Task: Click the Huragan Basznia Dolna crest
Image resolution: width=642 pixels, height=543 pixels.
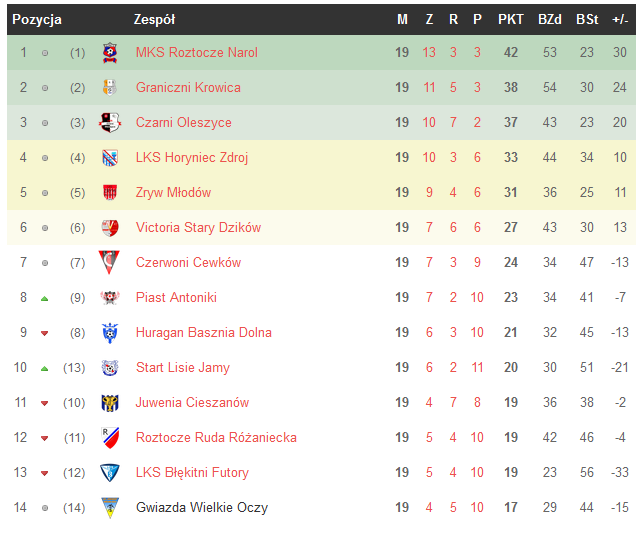Action: point(110,333)
